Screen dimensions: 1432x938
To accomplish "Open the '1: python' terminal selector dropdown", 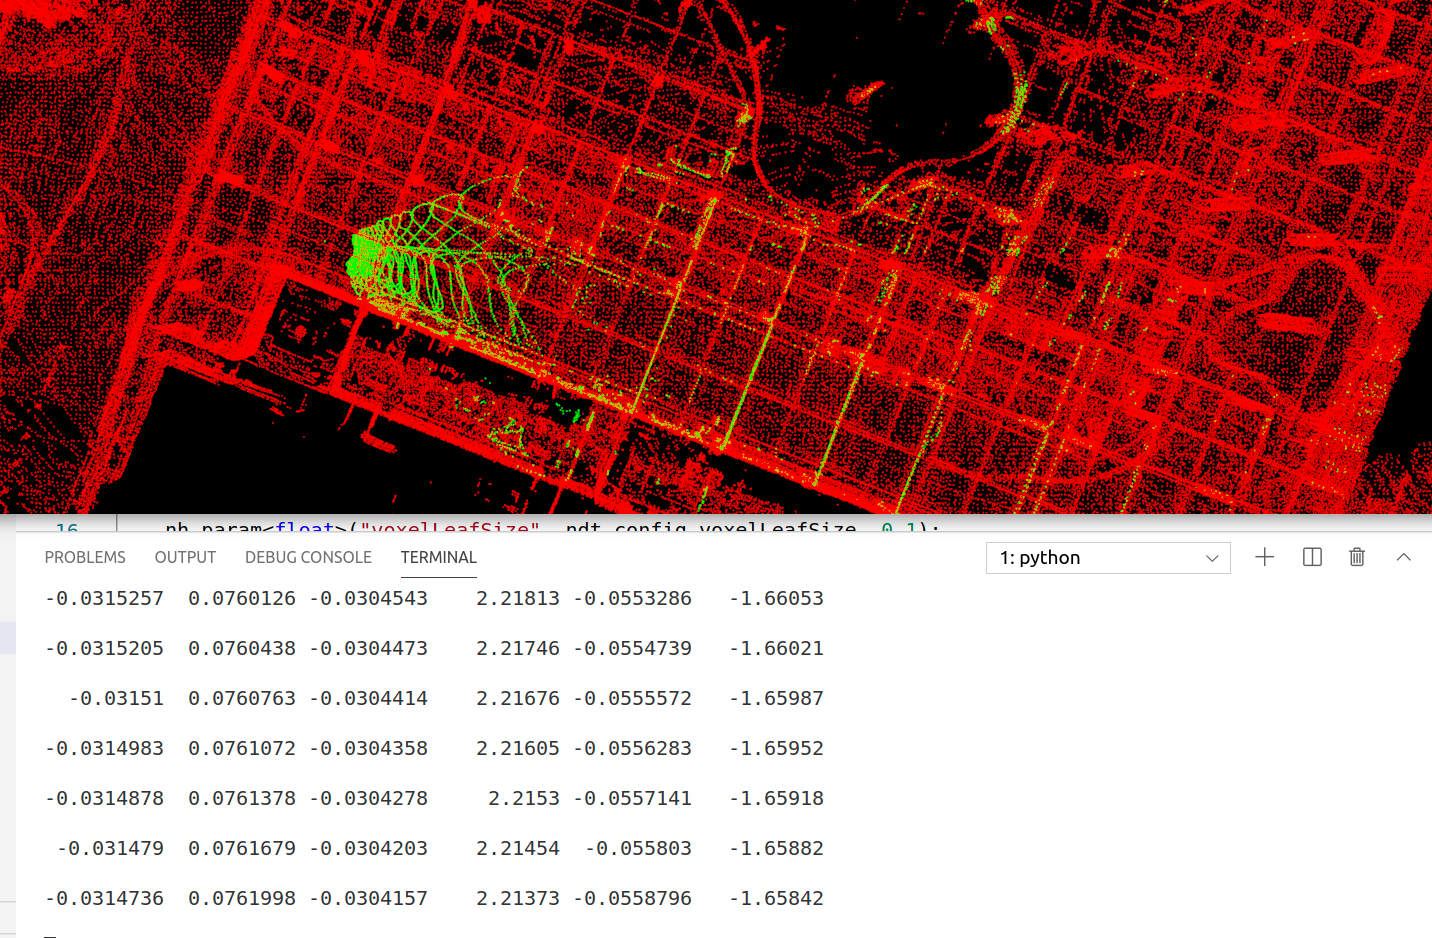I will pyautogui.click(x=1108, y=558).
